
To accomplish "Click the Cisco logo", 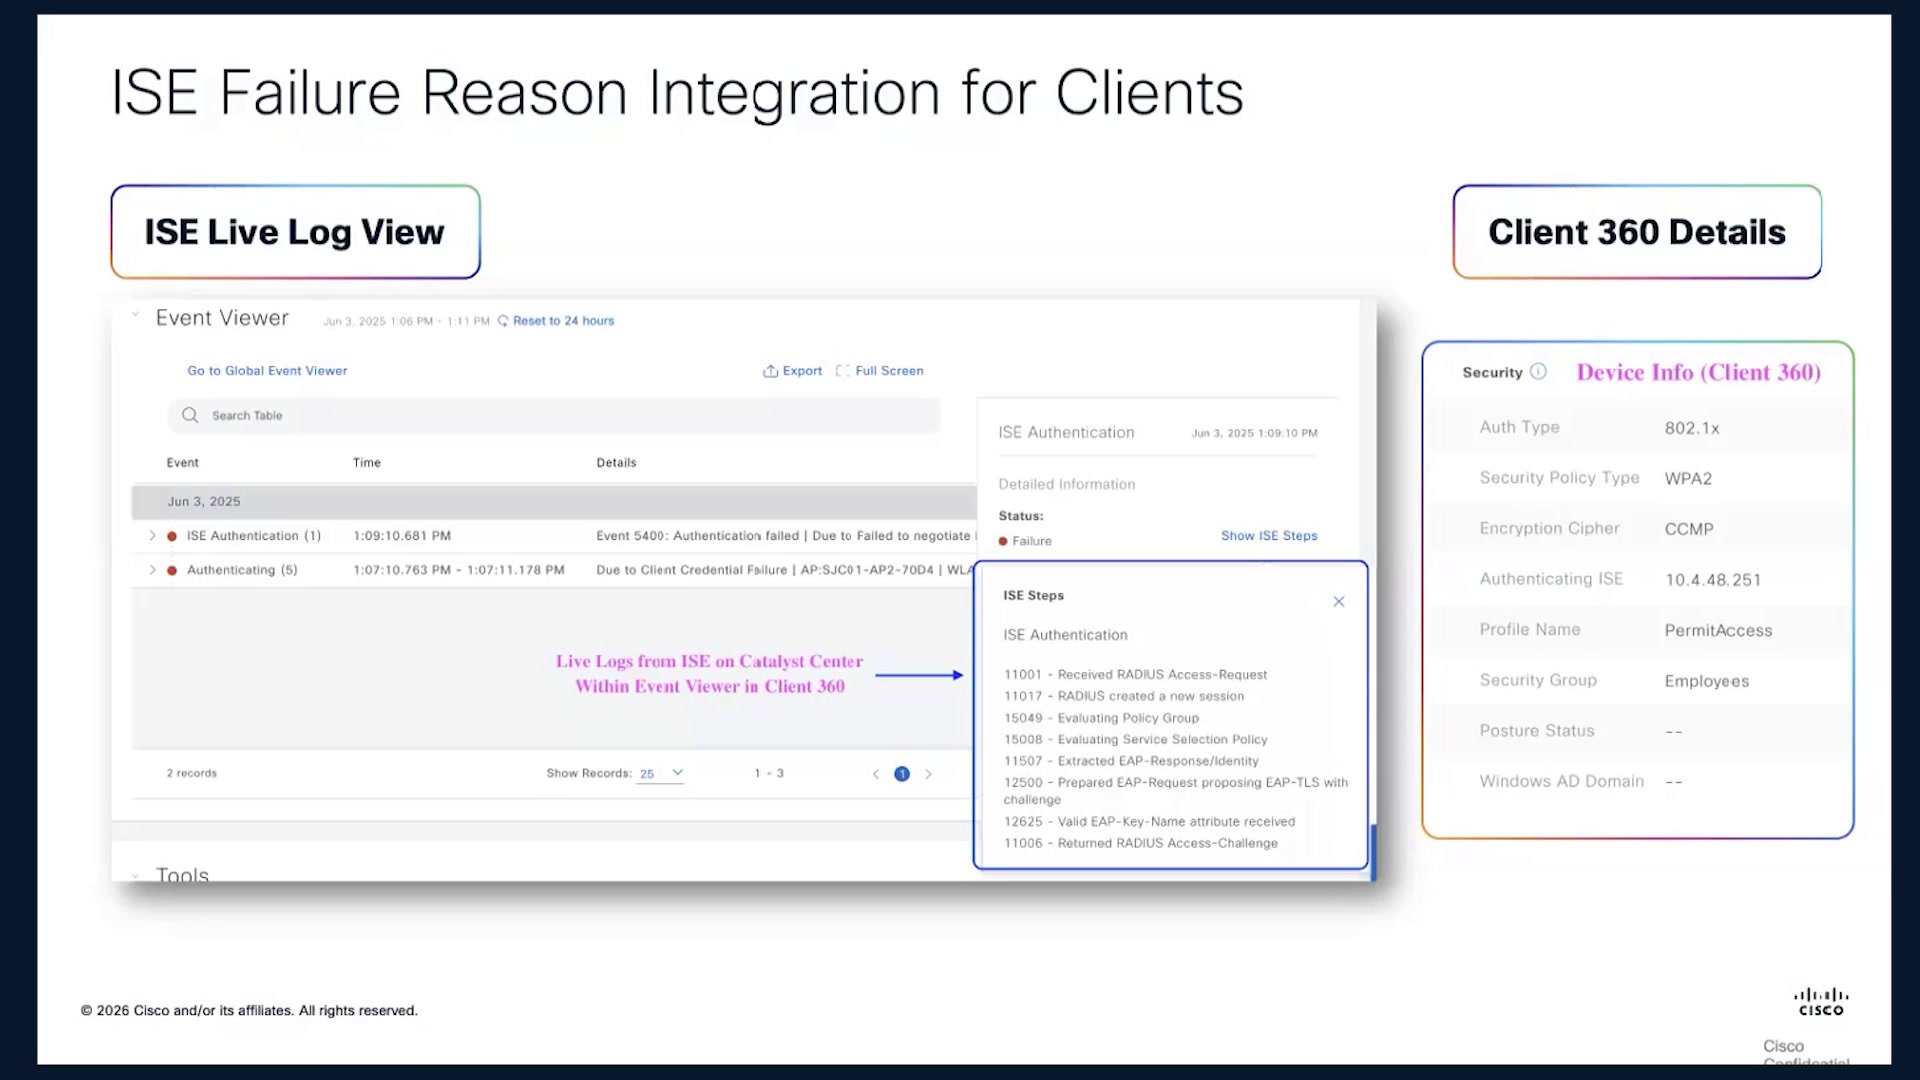I will point(1821,1002).
